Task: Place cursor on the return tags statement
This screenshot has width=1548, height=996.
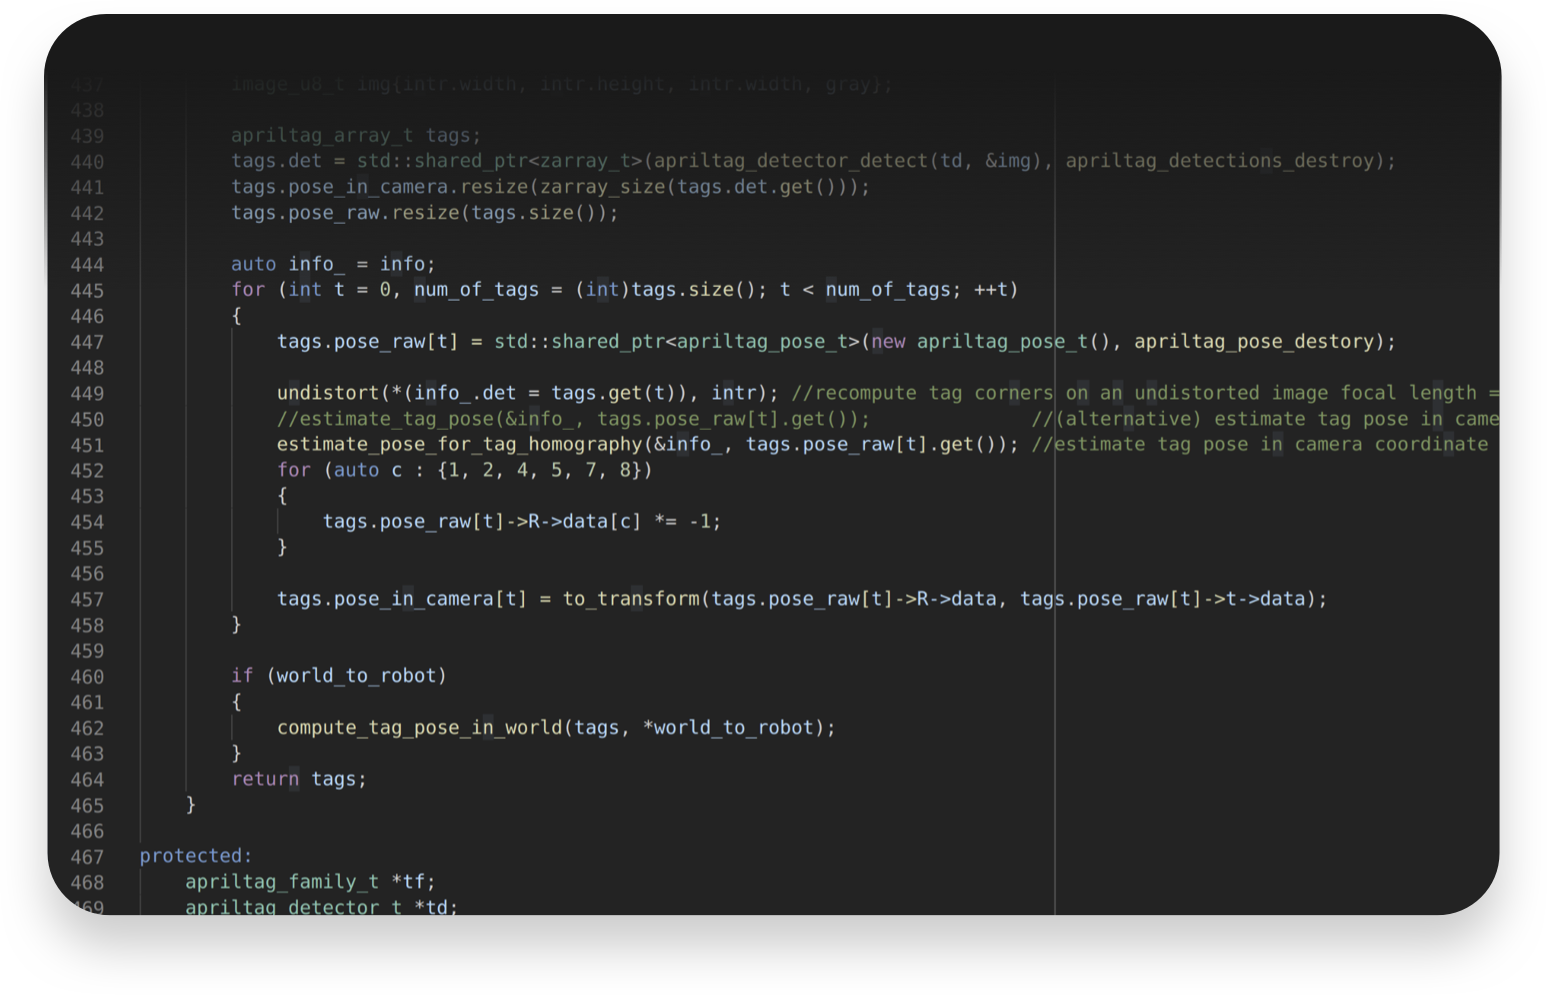Action: 298,778
